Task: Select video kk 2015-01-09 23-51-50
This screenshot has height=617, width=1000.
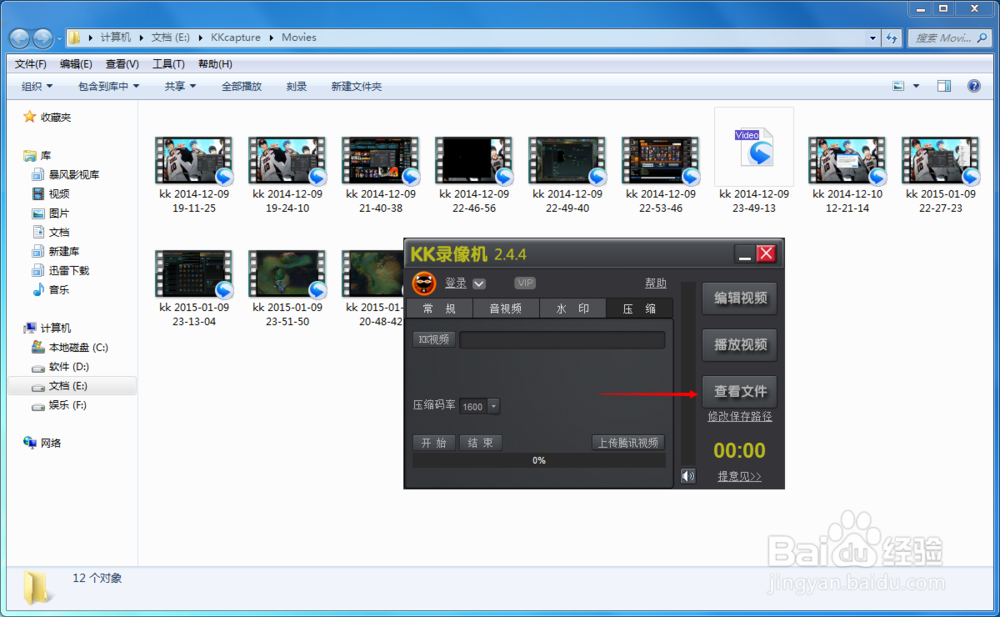Action: (x=287, y=288)
